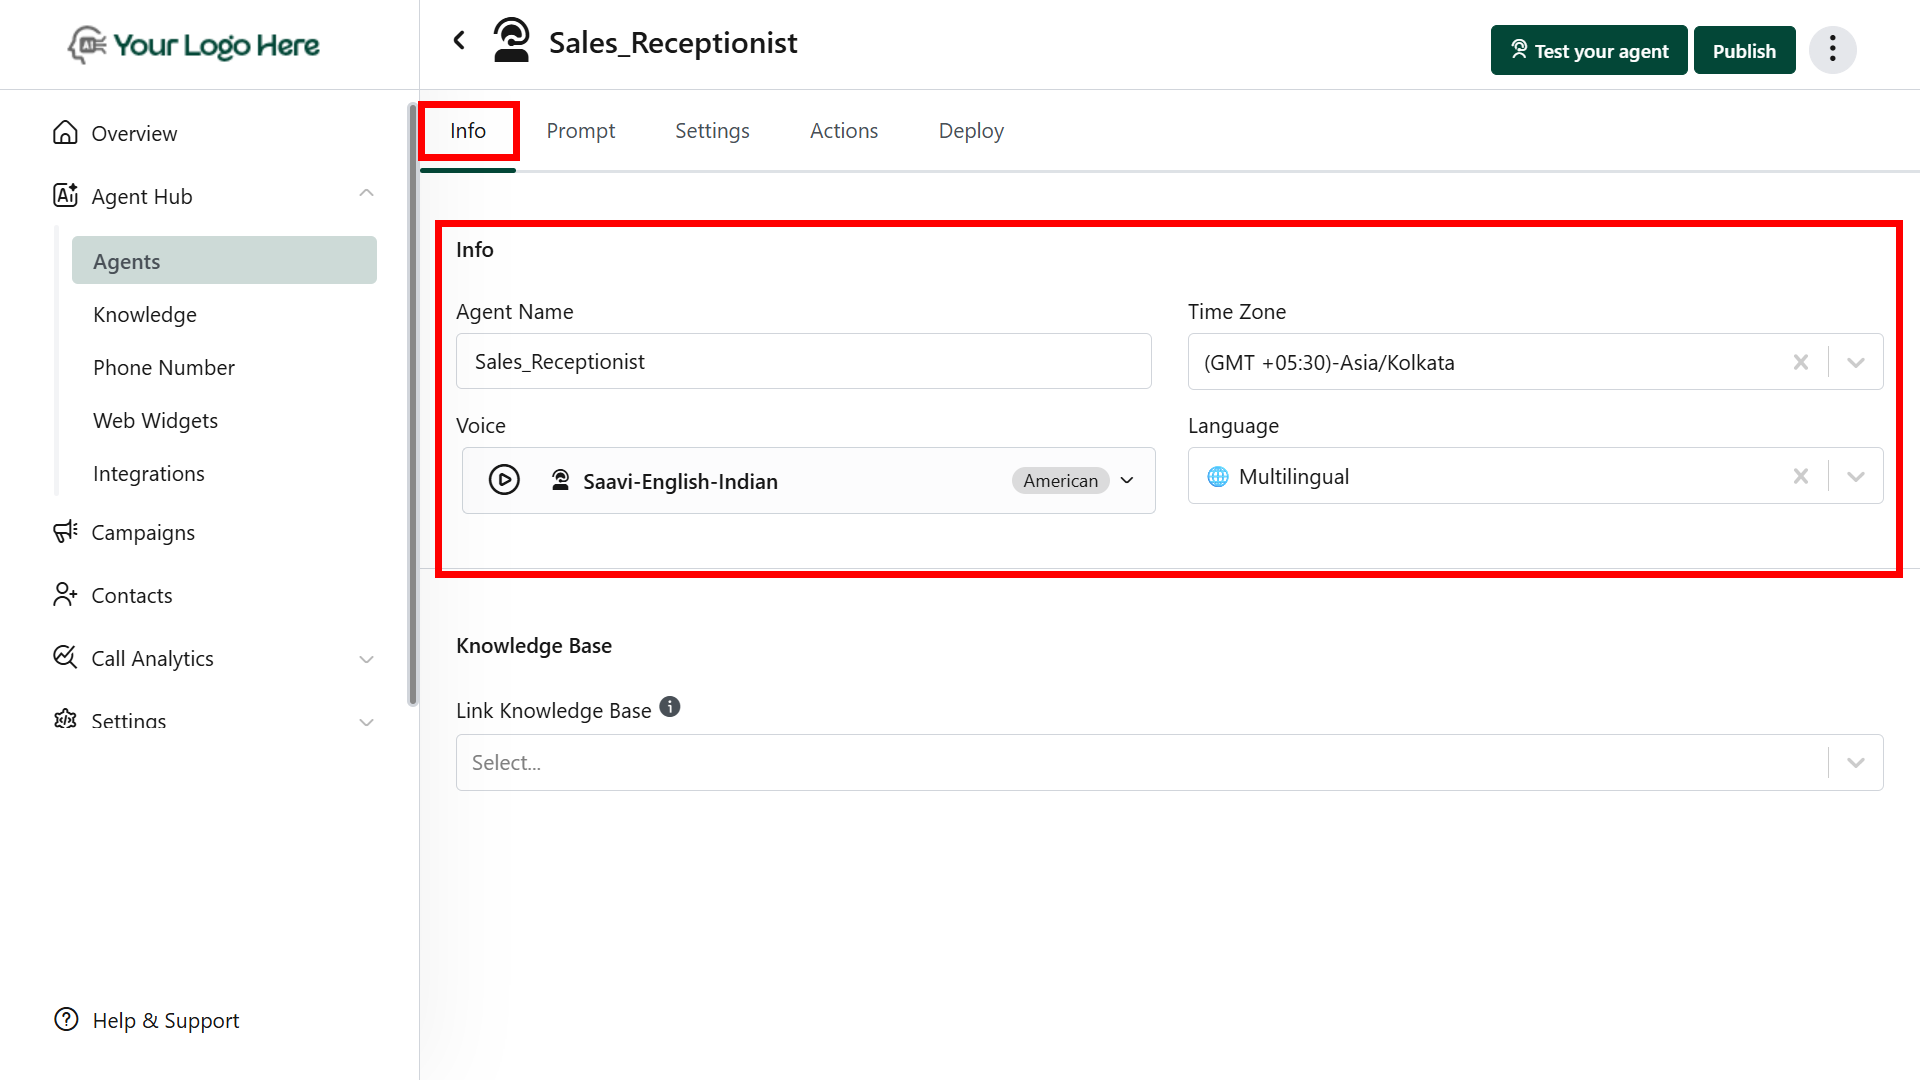Screen dimensions: 1920x1080
Task: Clear the Multilingual language selection
Action: (1800, 476)
